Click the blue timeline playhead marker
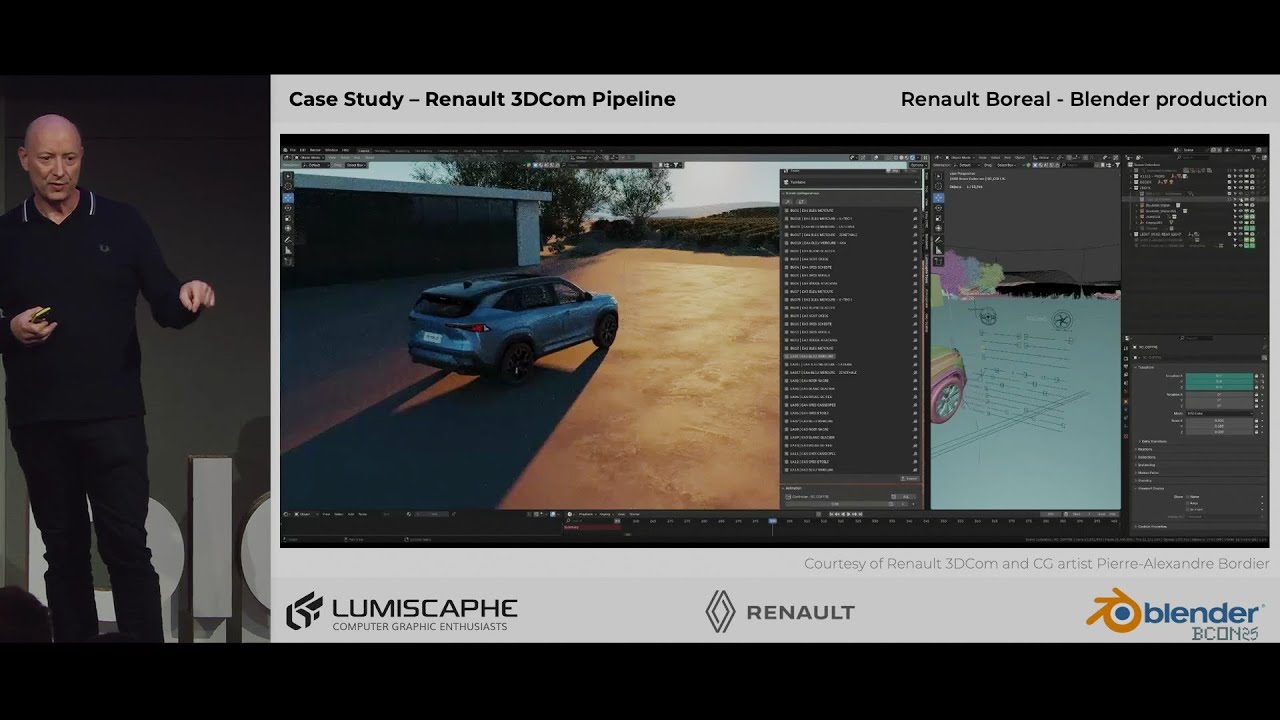Screen dimensions: 1280x720 pyautogui.click(x=772, y=520)
